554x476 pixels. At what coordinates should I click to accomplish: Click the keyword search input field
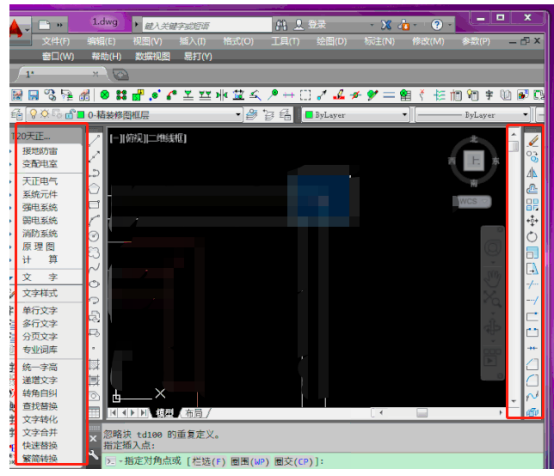207,25
